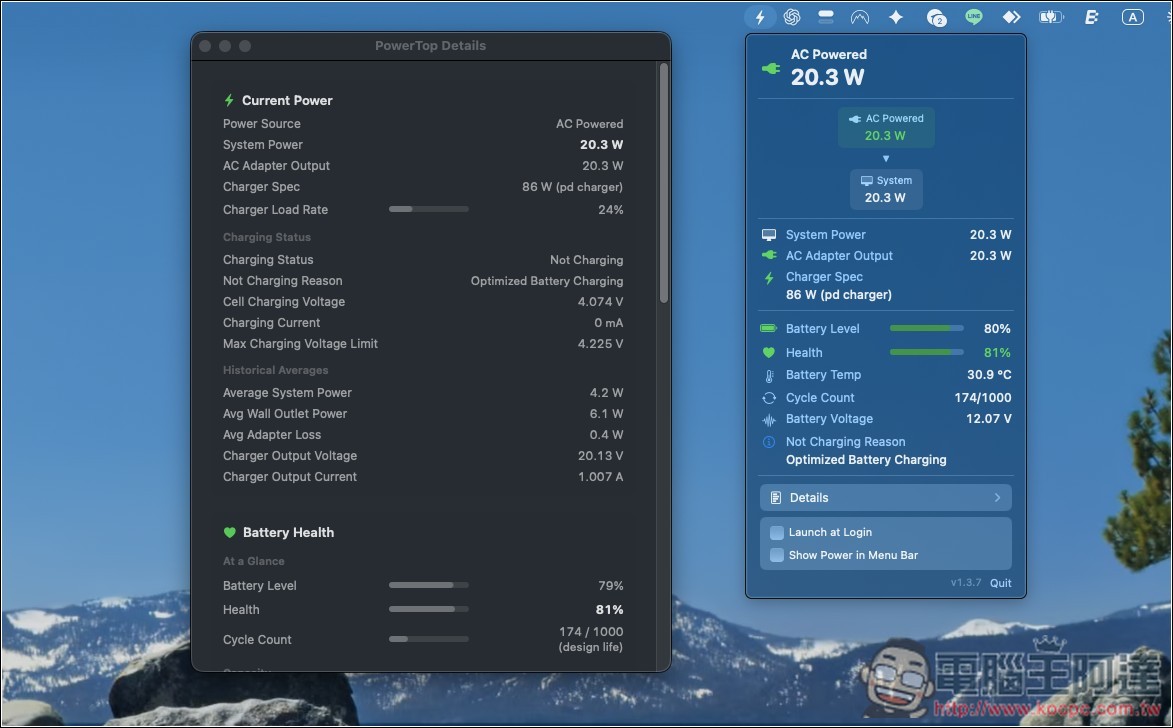This screenshot has width=1173, height=728.
Task: Click the System flow box showing 20.3 W
Action: point(886,189)
